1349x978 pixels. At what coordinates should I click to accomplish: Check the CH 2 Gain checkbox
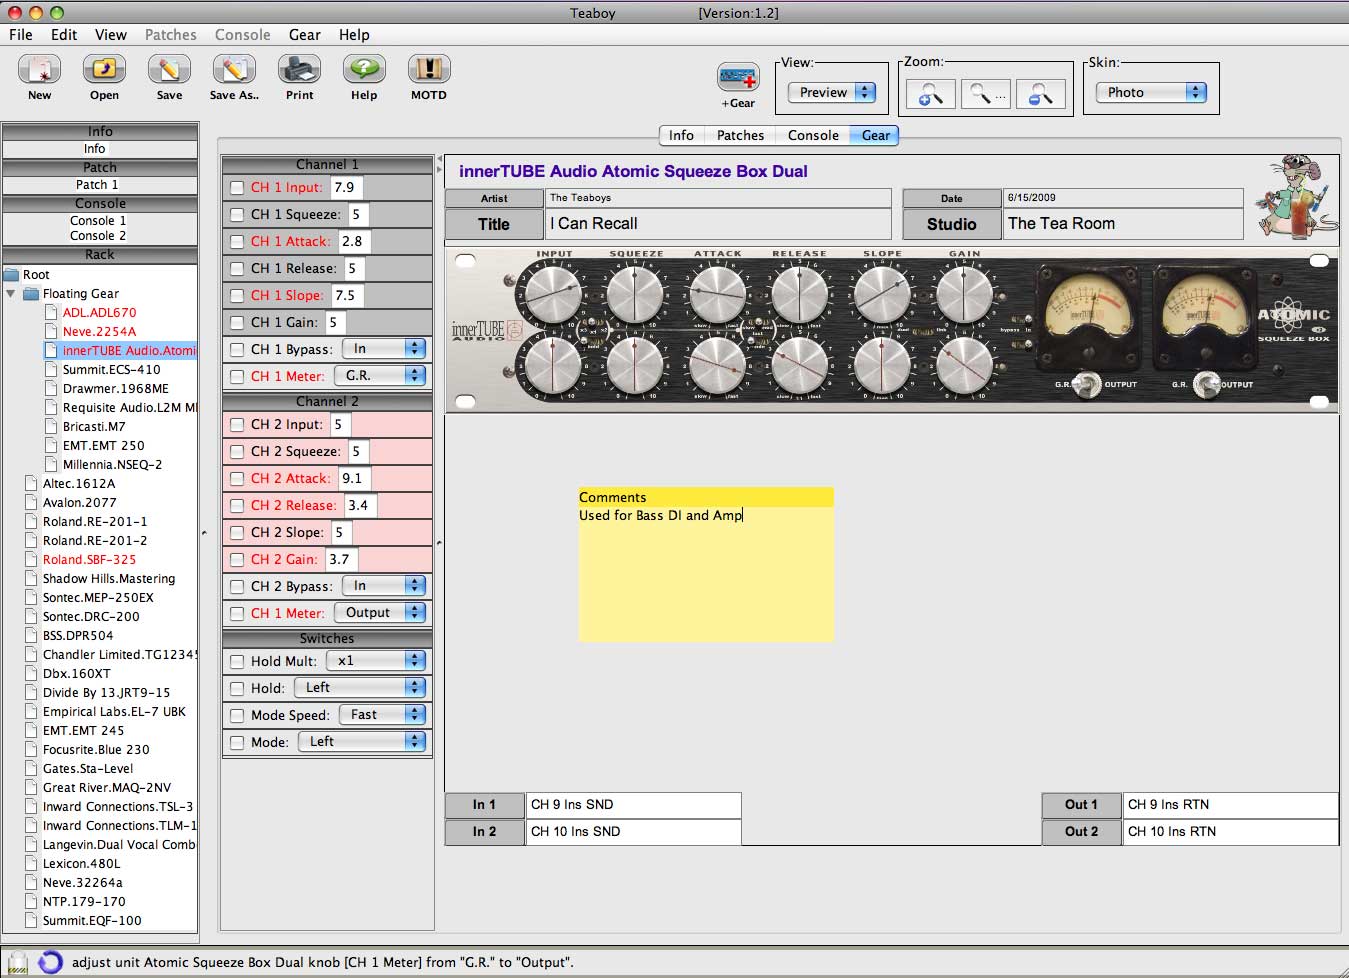pyautogui.click(x=237, y=560)
